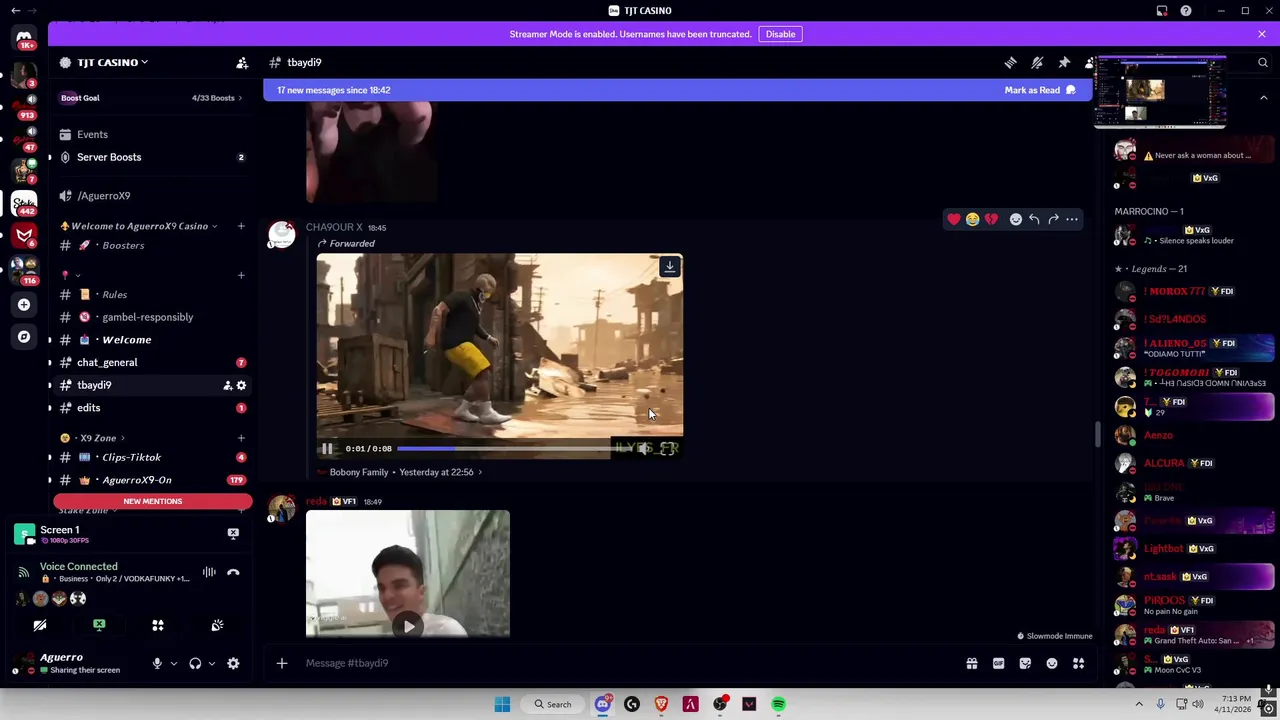
Task: Open the soundboard icon
Action: (x=217, y=625)
